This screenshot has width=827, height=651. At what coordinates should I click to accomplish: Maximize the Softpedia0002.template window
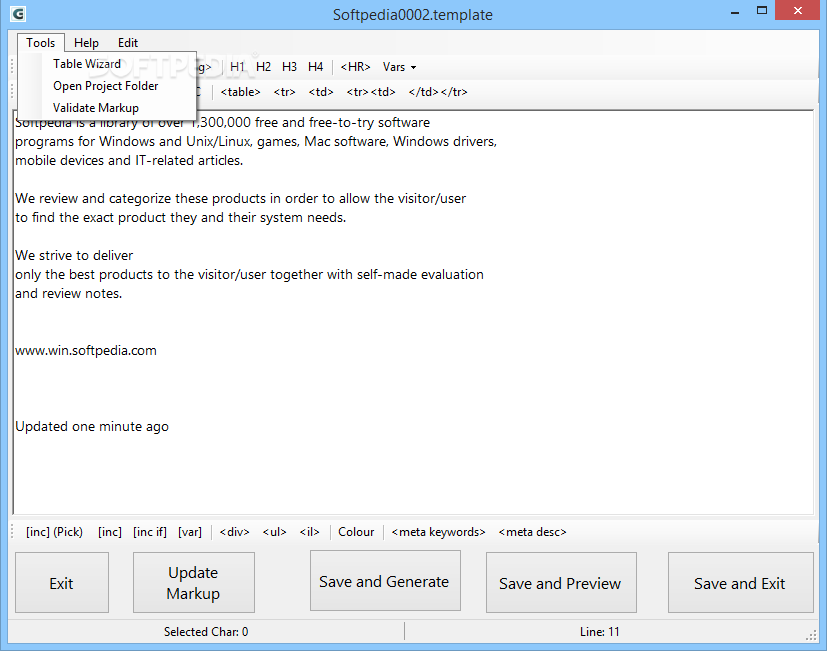point(762,11)
